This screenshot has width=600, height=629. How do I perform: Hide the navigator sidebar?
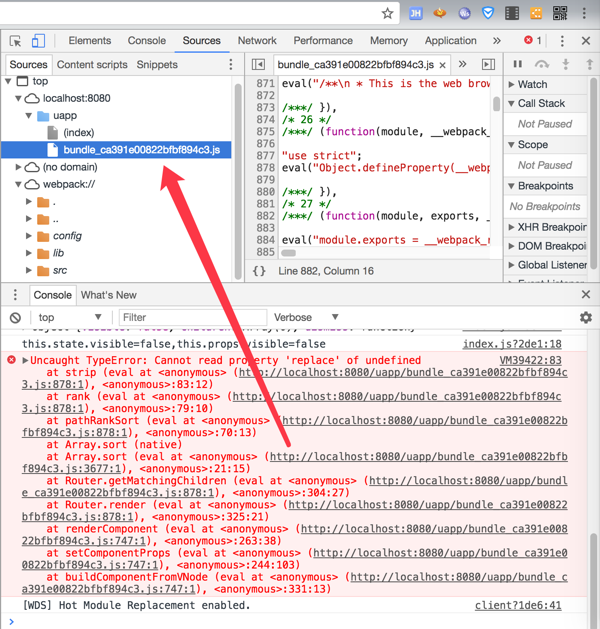pos(258,65)
